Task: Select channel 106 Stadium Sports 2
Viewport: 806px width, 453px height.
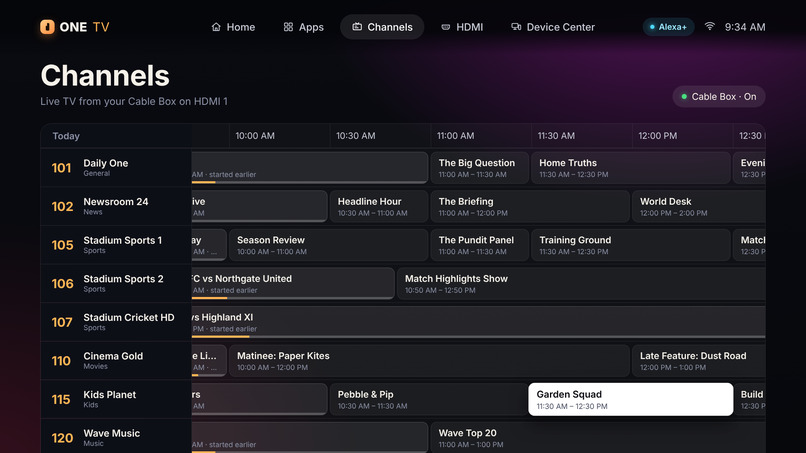Action: [x=116, y=283]
